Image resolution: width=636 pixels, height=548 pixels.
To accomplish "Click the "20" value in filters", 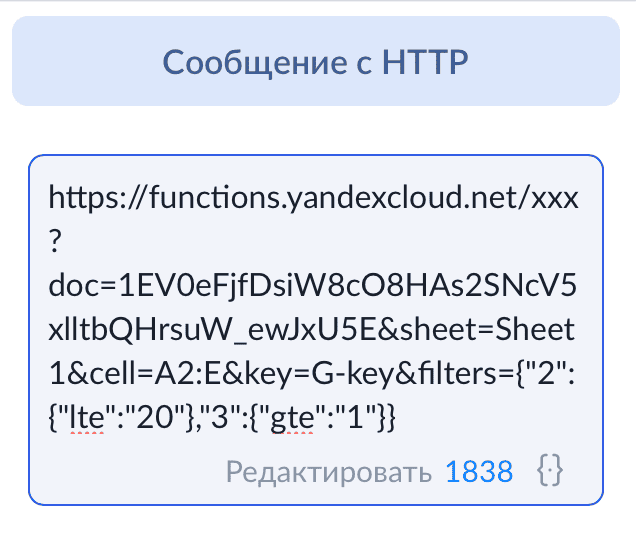I will pyautogui.click(x=156, y=417).
